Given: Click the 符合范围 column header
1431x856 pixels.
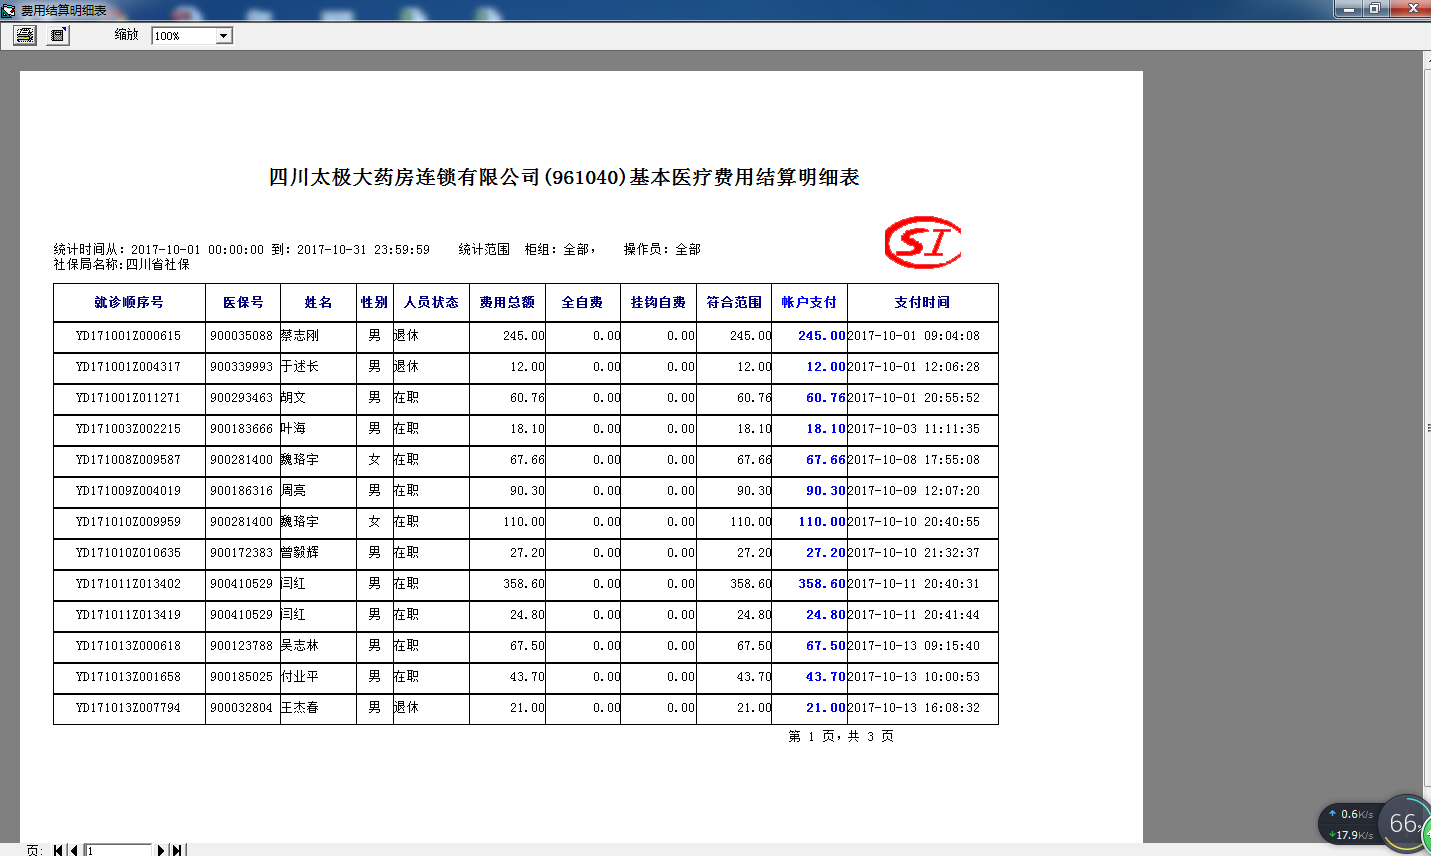Looking at the screenshot, I should pyautogui.click(x=734, y=302).
